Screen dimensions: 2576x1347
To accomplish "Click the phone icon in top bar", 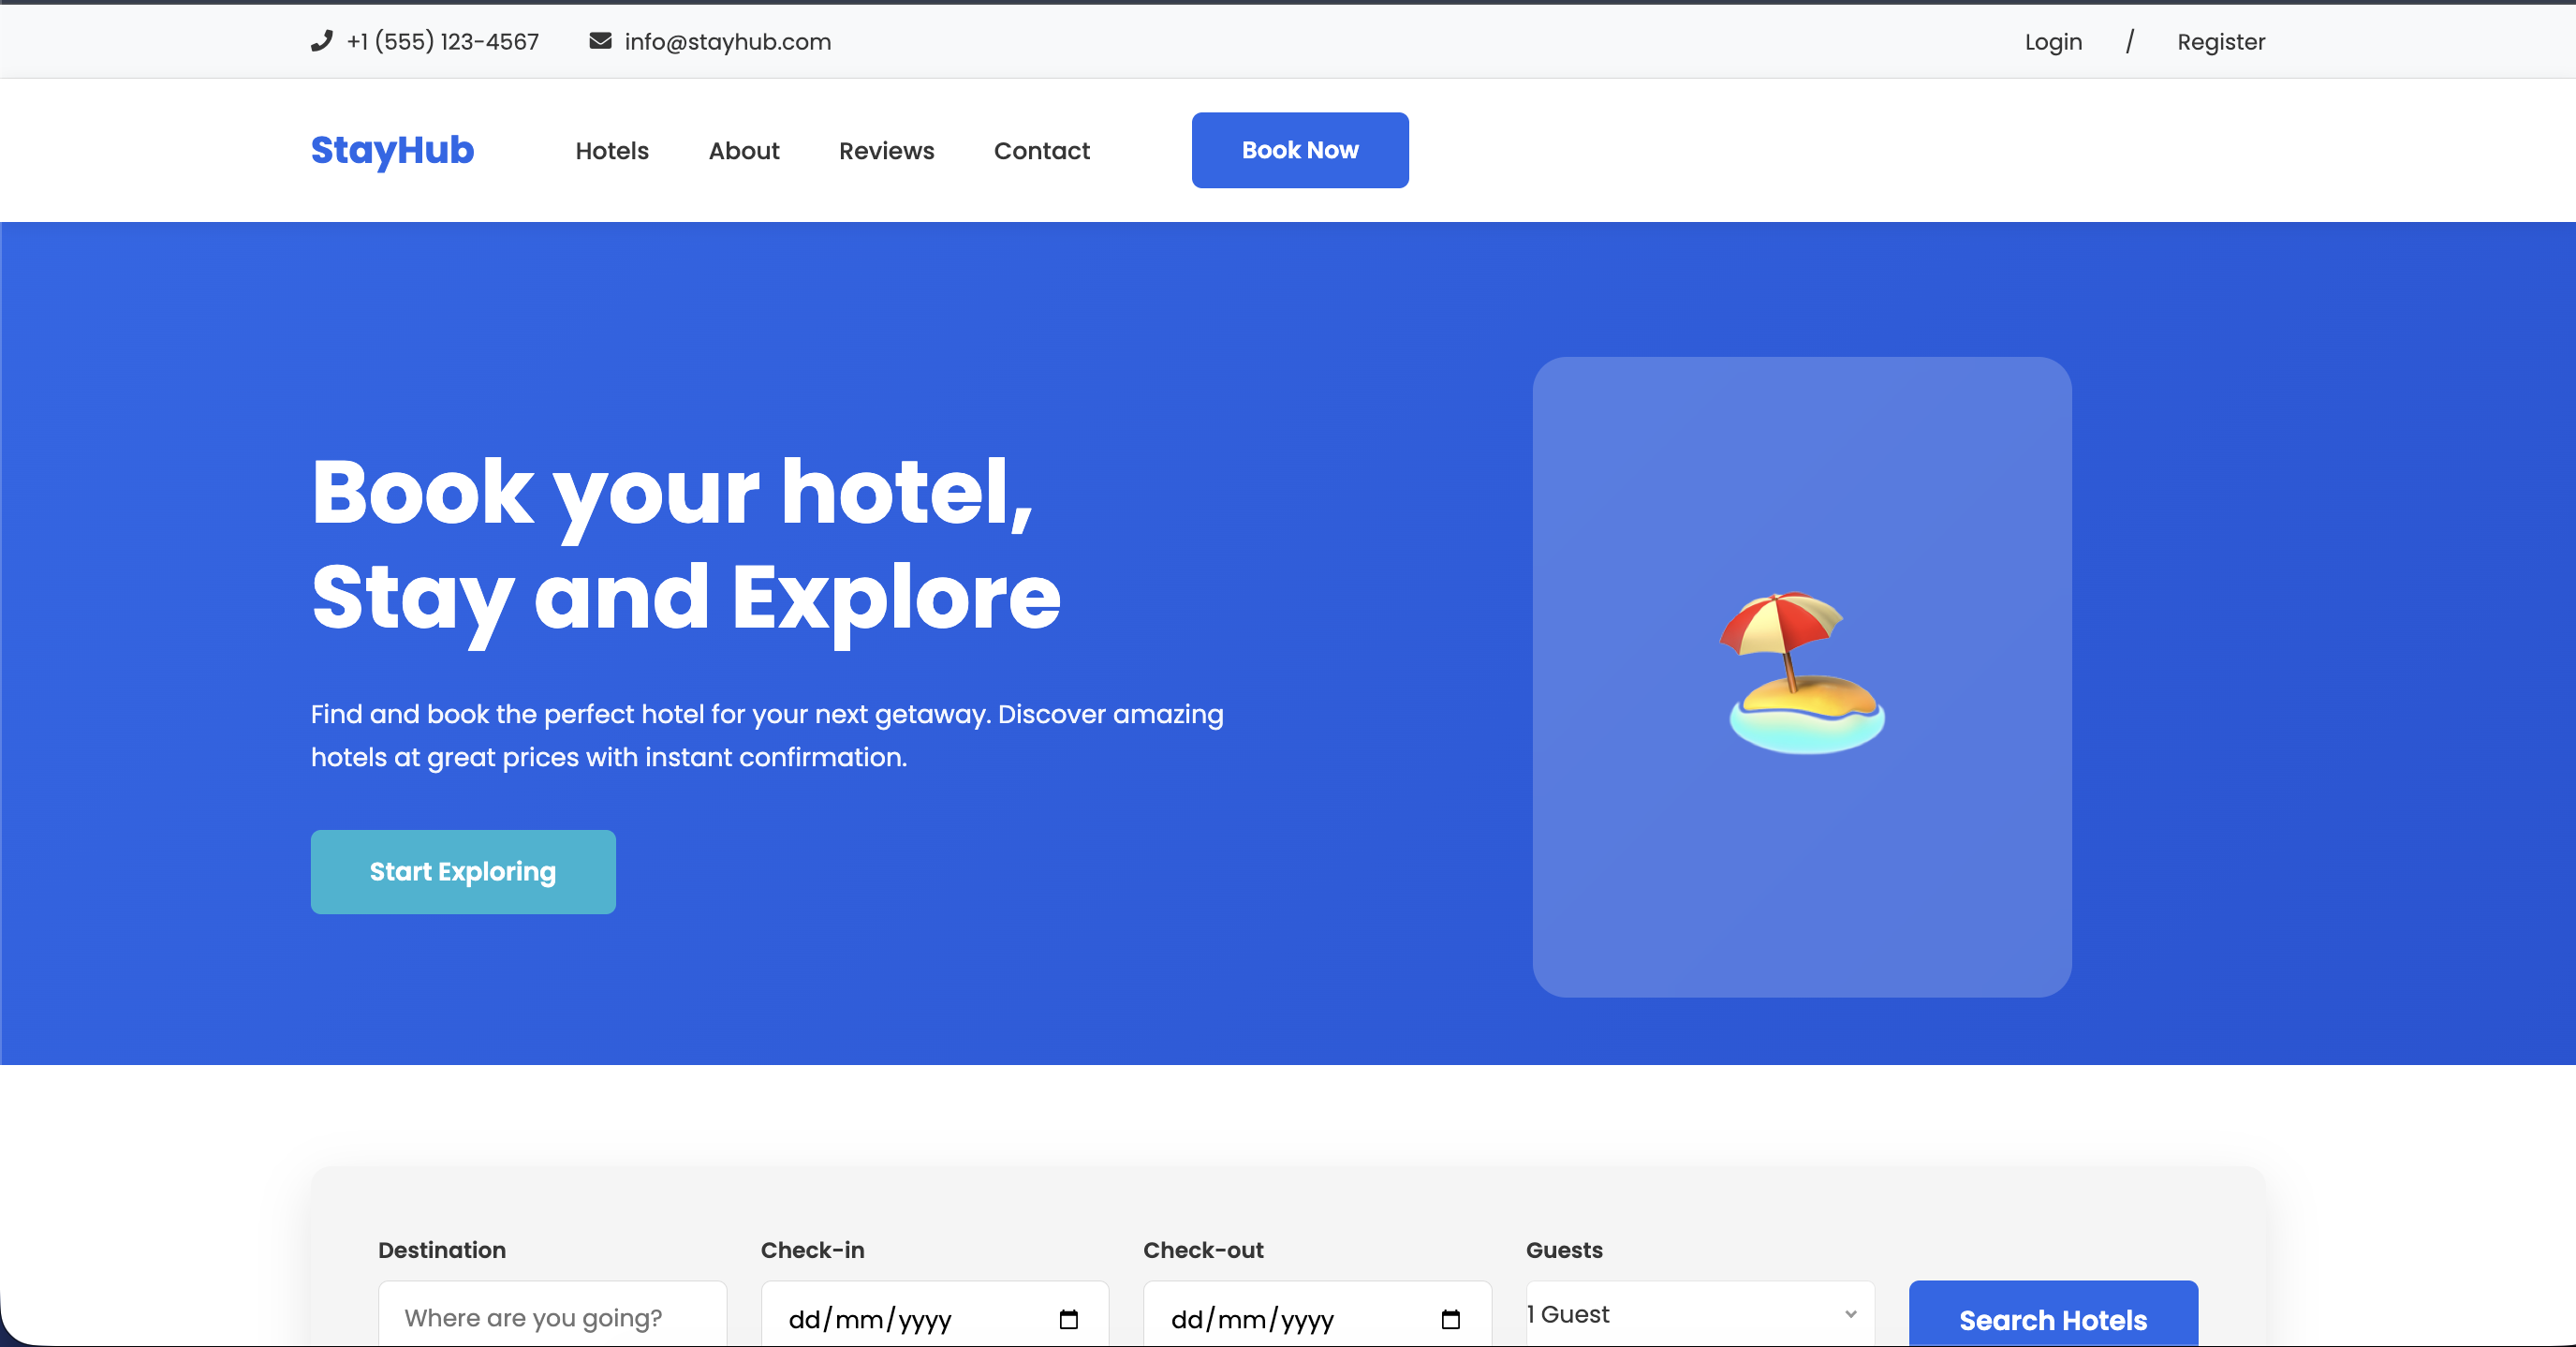I will click(321, 41).
